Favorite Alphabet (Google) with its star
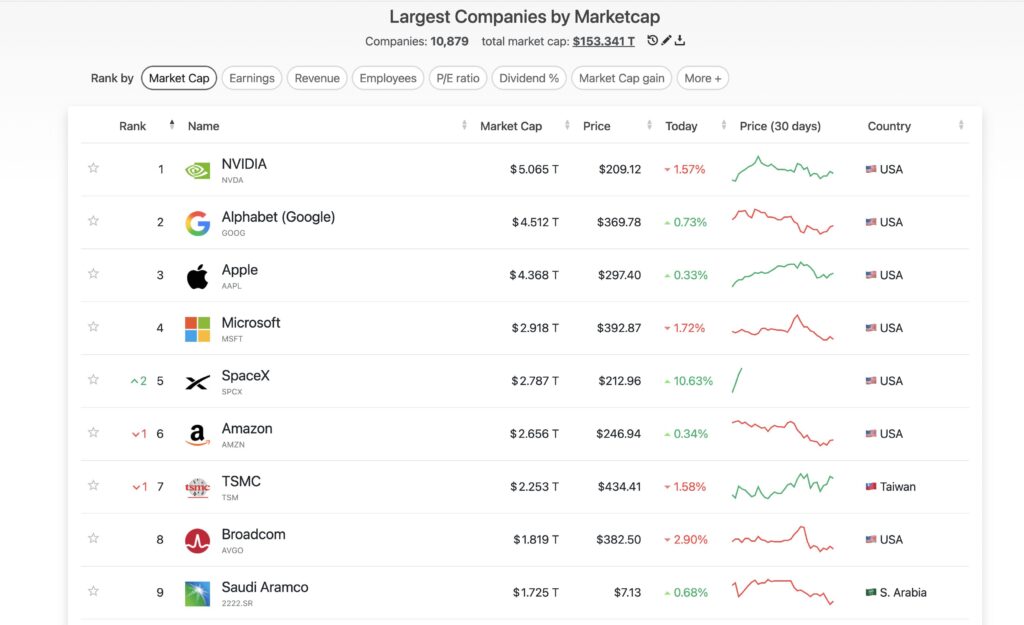 (x=93, y=221)
